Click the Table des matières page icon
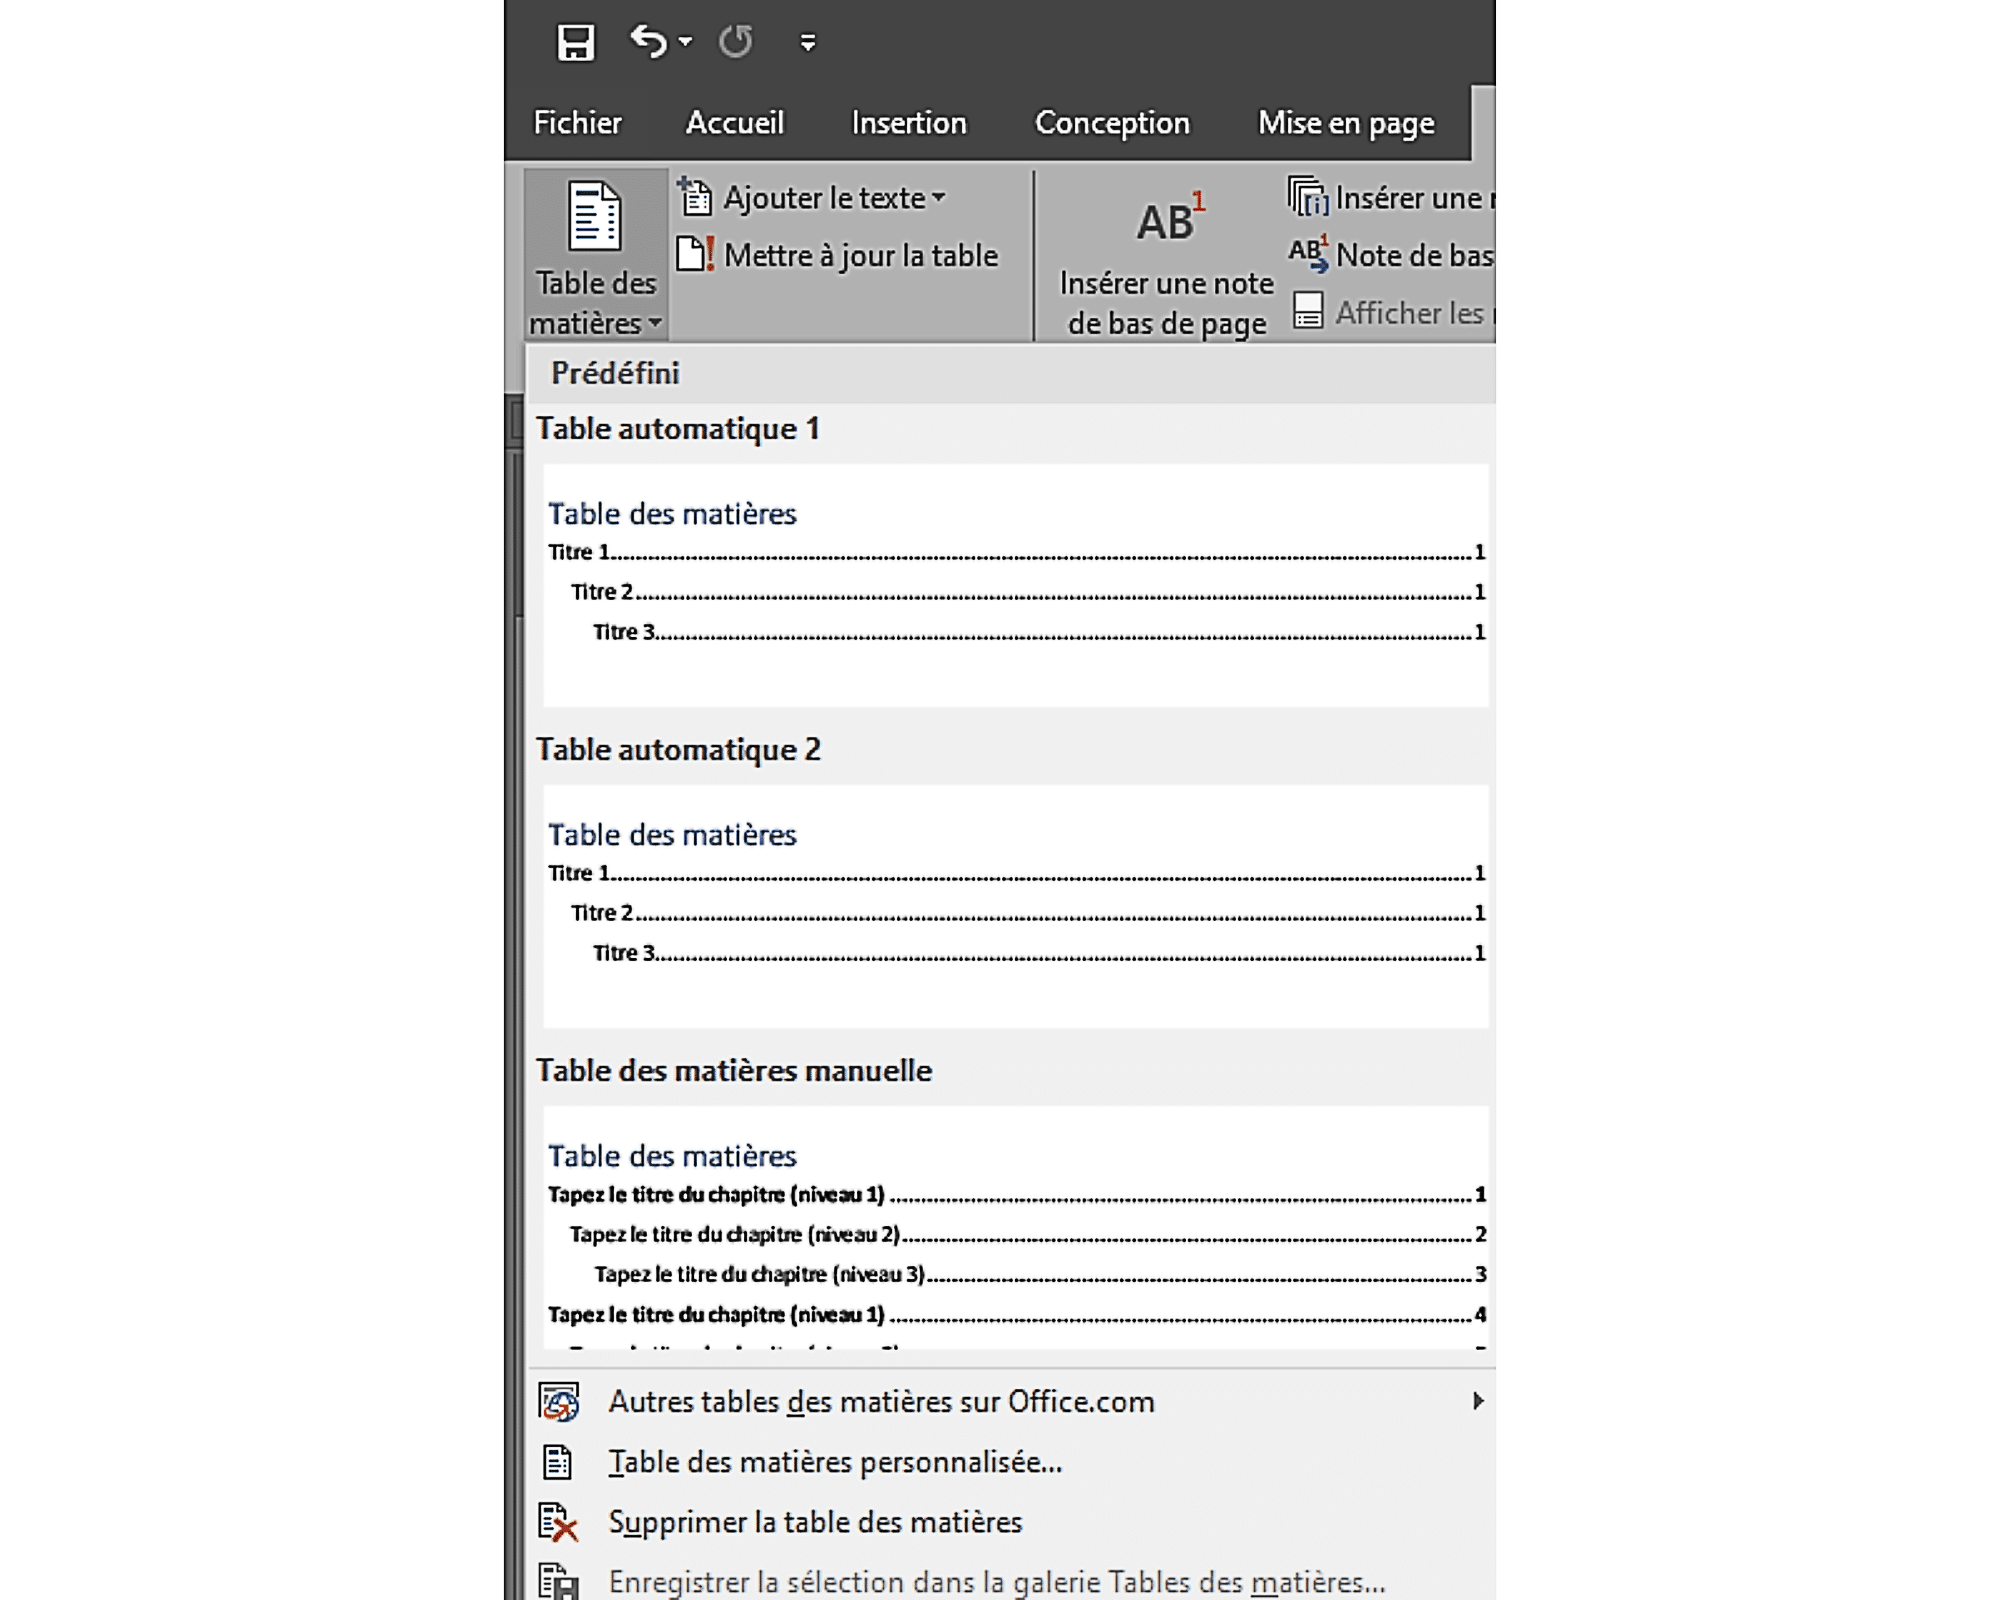 pos(595,216)
